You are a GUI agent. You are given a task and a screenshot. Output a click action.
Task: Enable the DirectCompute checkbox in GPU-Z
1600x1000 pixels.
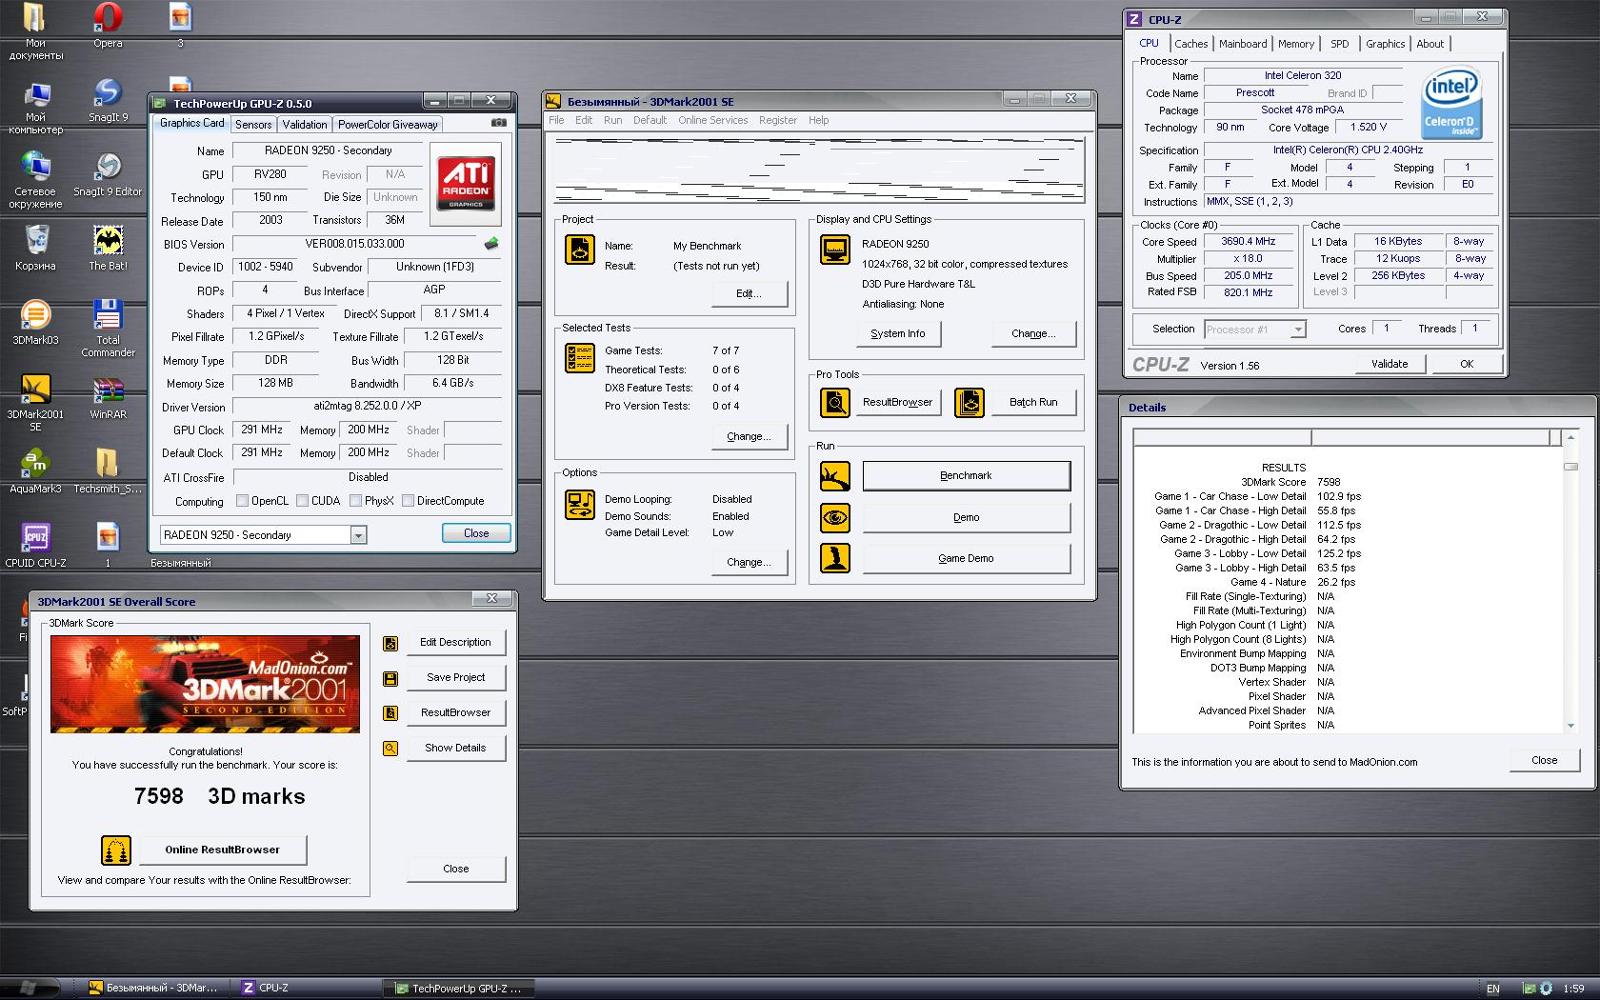pyautogui.click(x=408, y=501)
